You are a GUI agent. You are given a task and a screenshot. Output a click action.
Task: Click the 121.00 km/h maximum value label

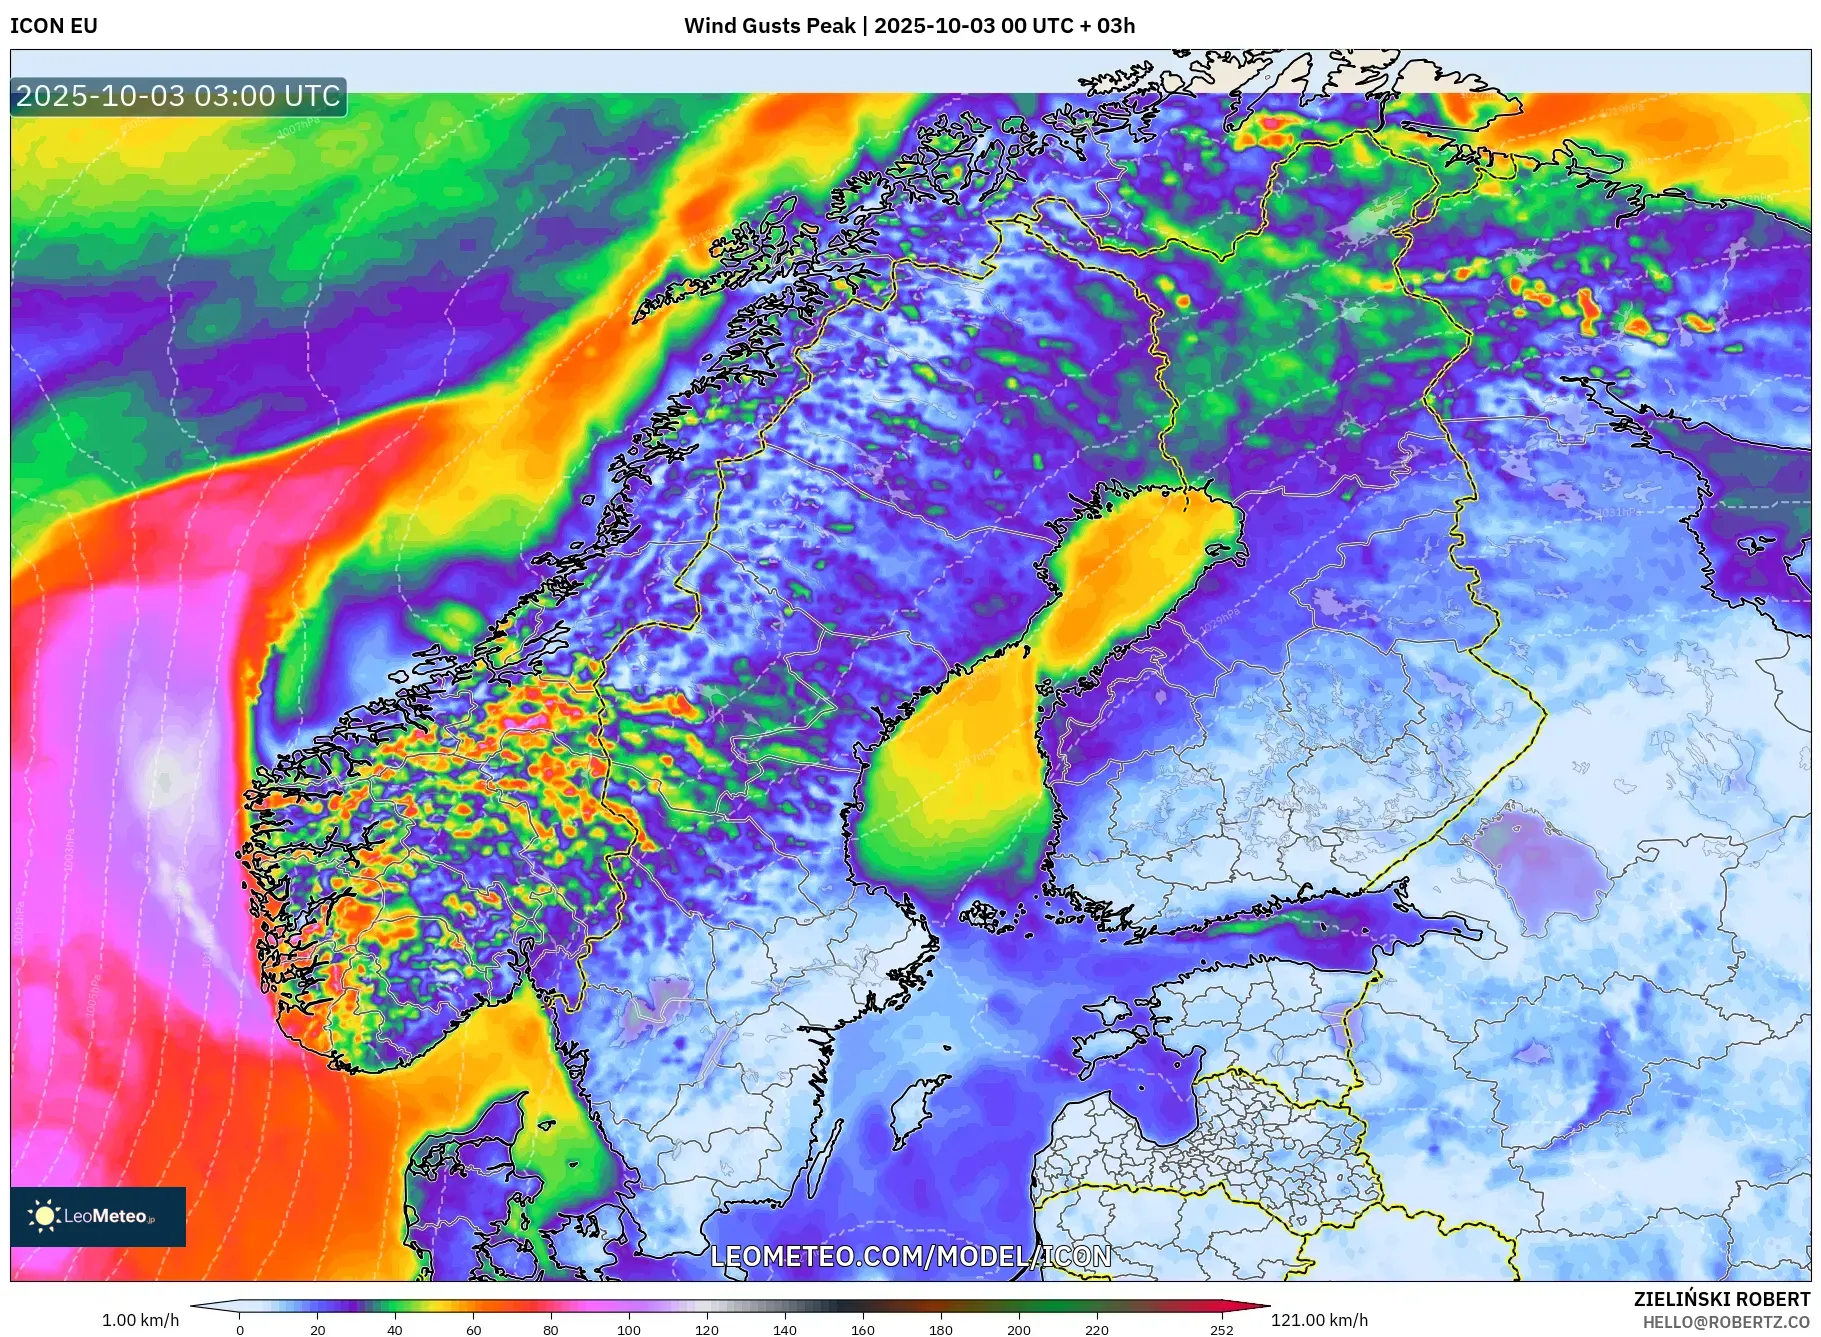(1319, 1320)
